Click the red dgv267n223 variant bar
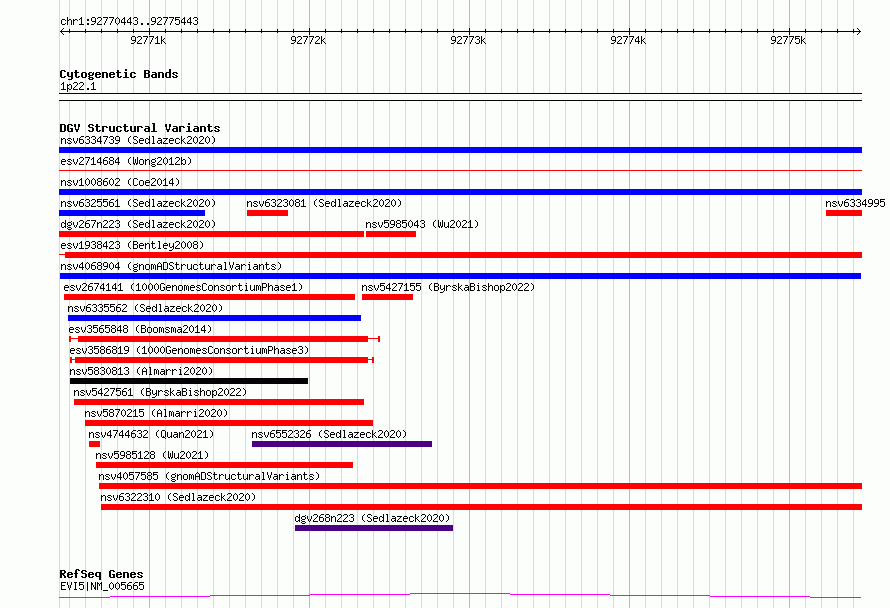Image resolution: width=890 pixels, height=608 pixels. (x=211, y=234)
